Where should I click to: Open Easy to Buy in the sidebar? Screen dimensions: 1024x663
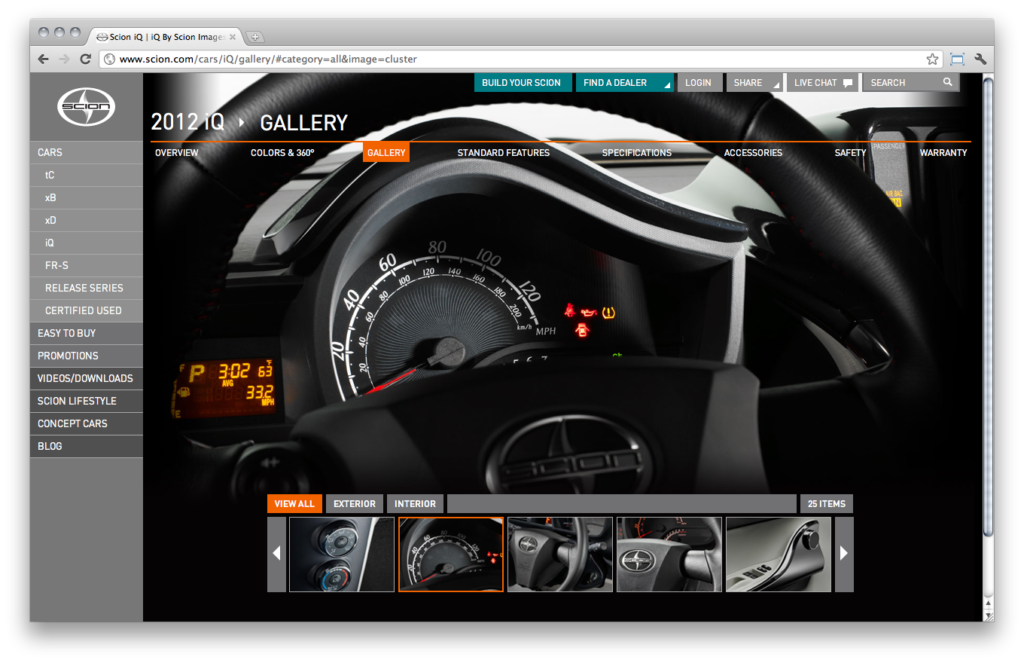(86, 333)
